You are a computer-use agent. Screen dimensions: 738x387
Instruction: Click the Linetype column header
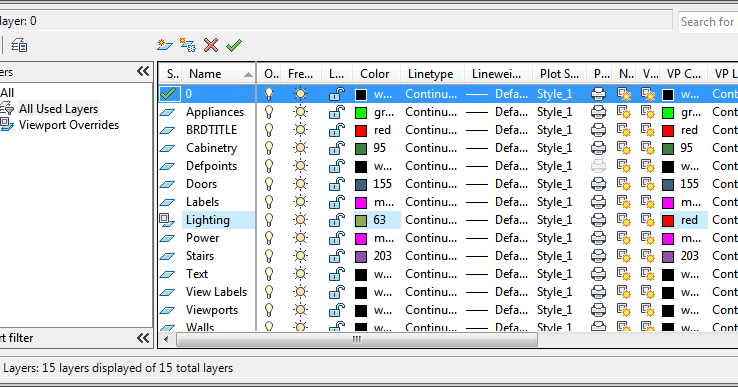(433, 74)
